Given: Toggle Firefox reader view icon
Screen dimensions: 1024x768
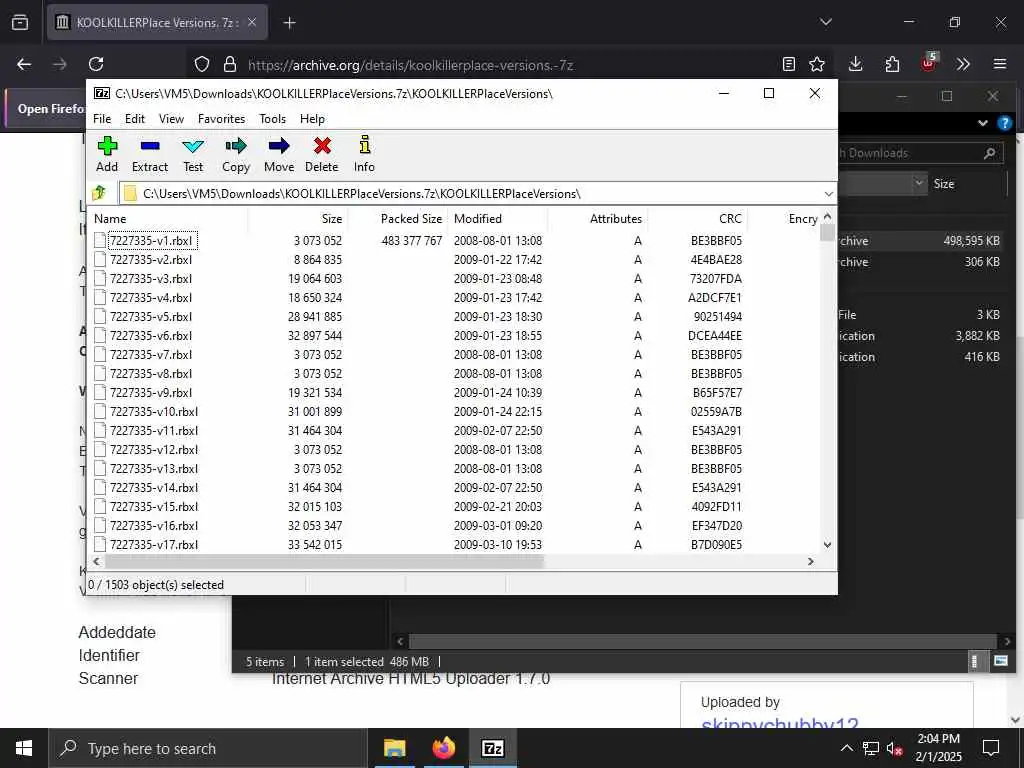Looking at the screenshot, I should click(789, 64).
